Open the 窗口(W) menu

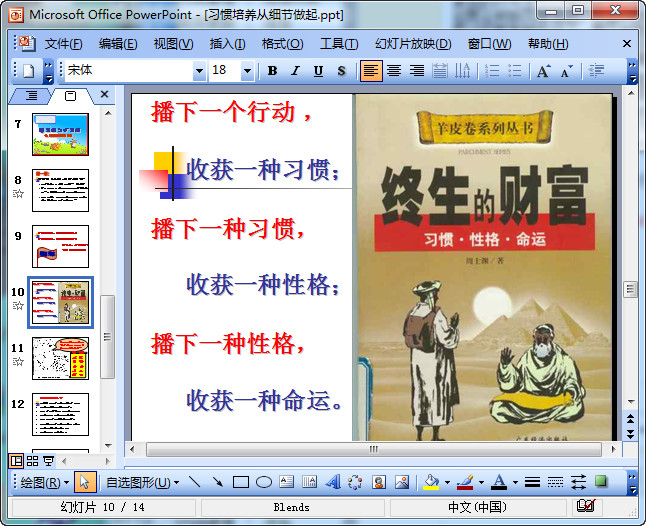click(489, 44)
